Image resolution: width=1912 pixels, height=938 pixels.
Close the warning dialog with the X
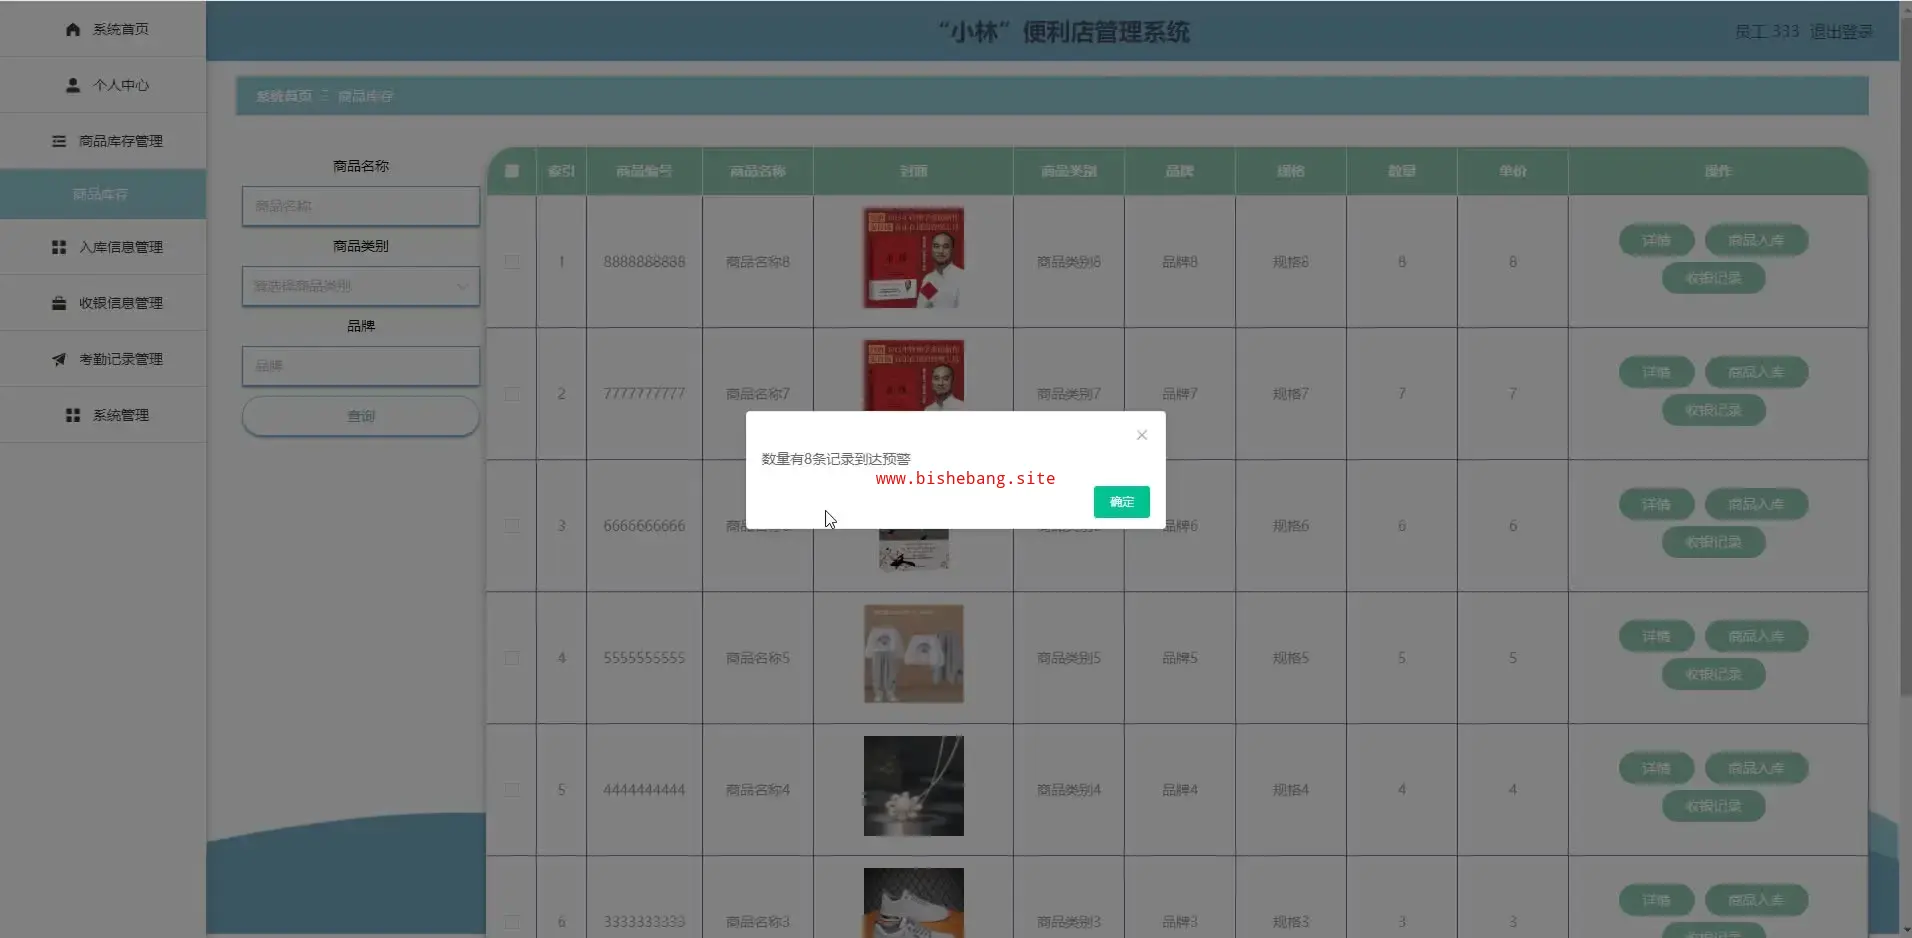click(1142, 435)
